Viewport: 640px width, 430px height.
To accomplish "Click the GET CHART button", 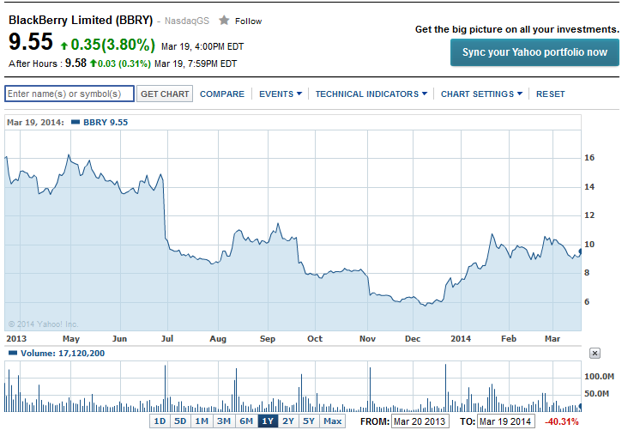I will pyautogui.click(x=164, y=94).
